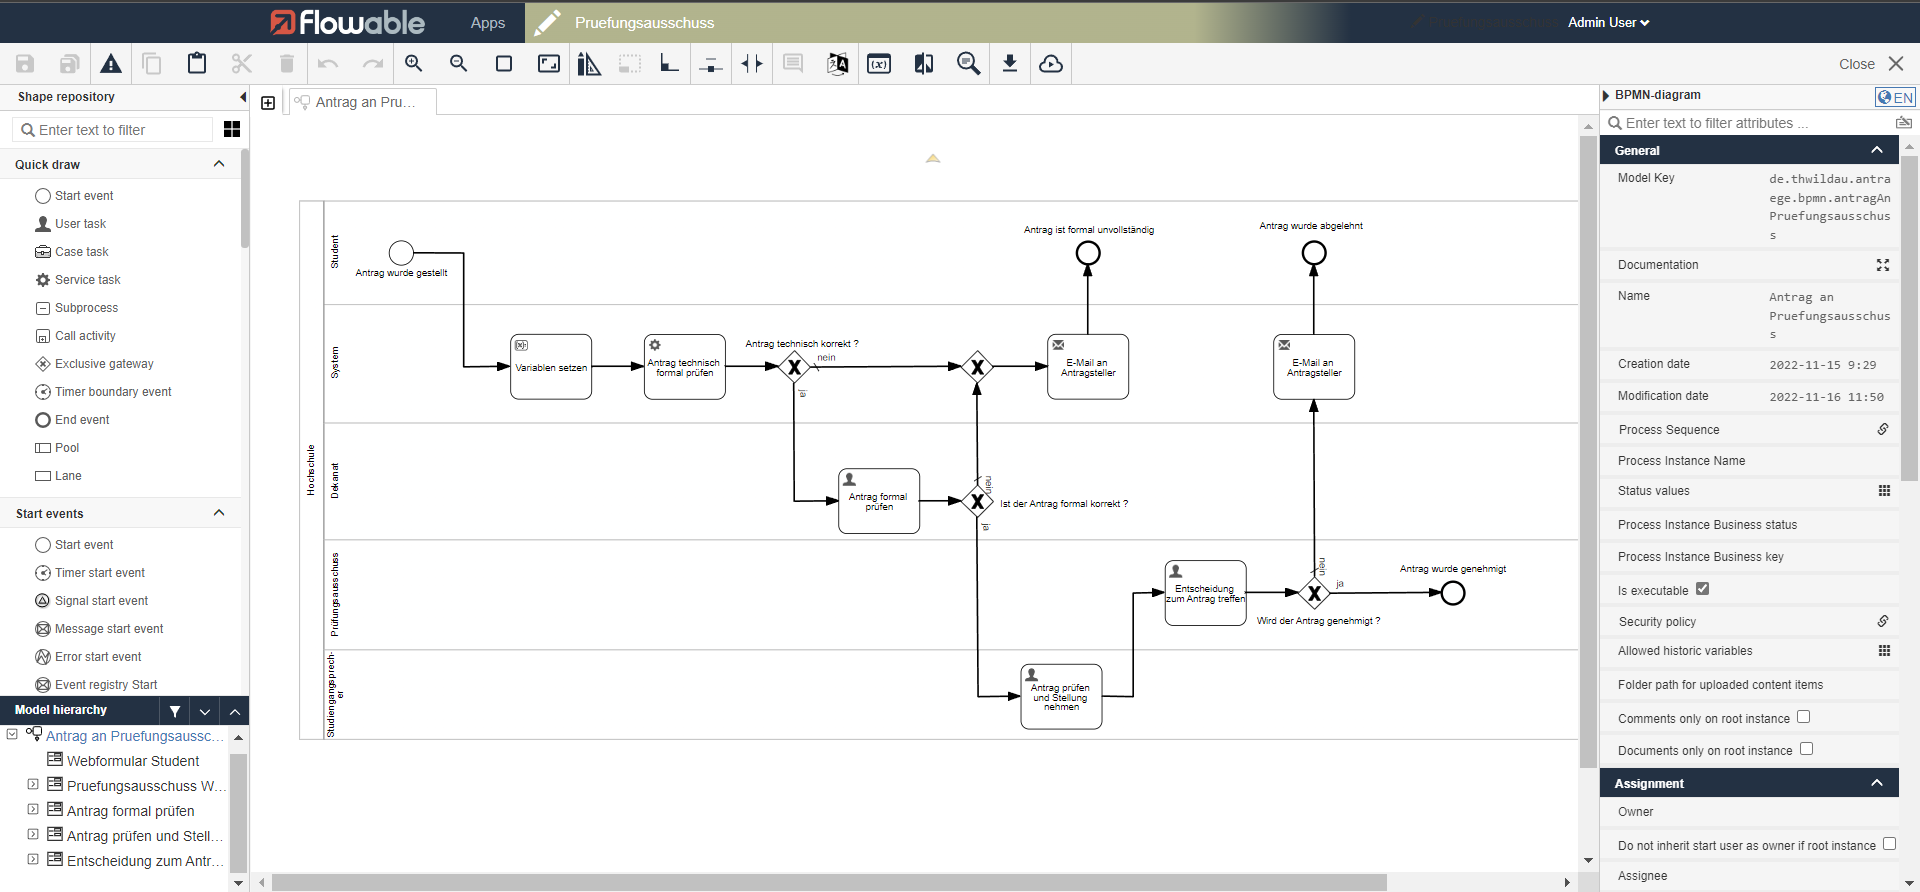This screenshot has height=892, width=1920.
Task: Toggle shape repository grid view icon
Action: [x=232, y=129]
